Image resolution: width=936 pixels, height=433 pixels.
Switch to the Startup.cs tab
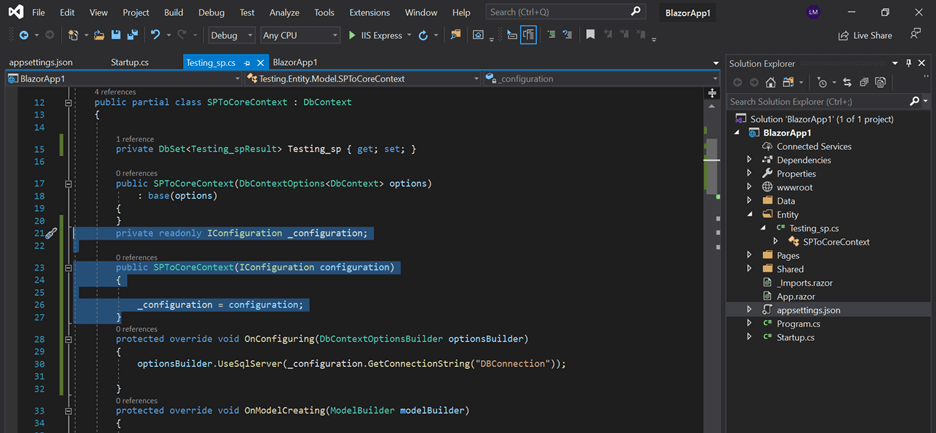(131, 62)
